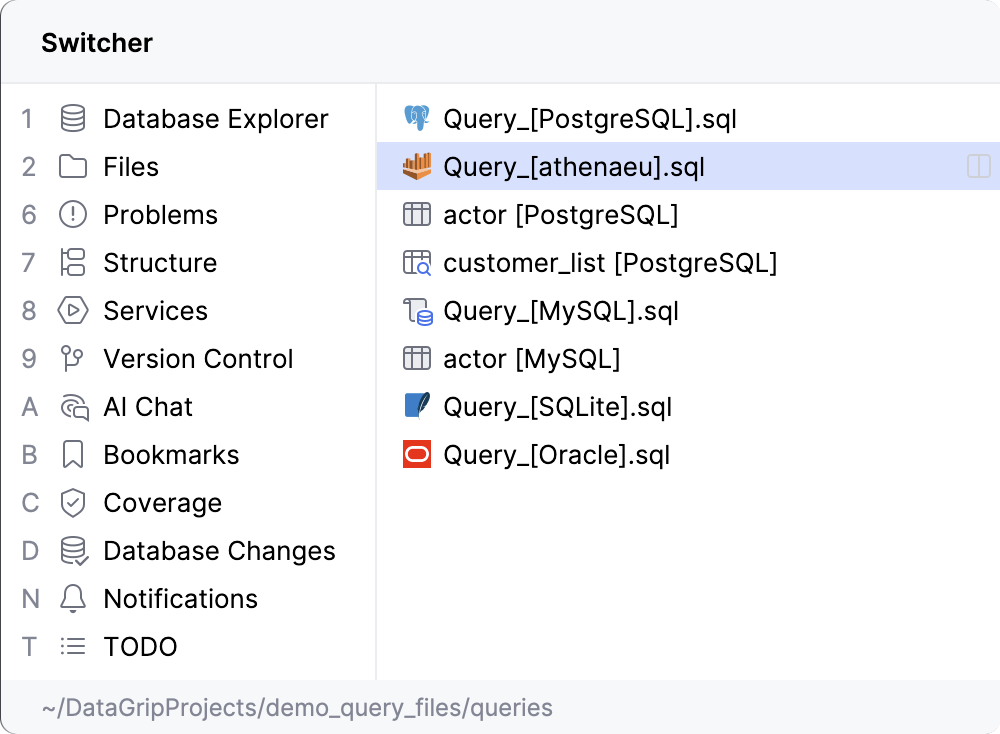Open the TODO tool window
1000x734 pixels.
[140, 647]
